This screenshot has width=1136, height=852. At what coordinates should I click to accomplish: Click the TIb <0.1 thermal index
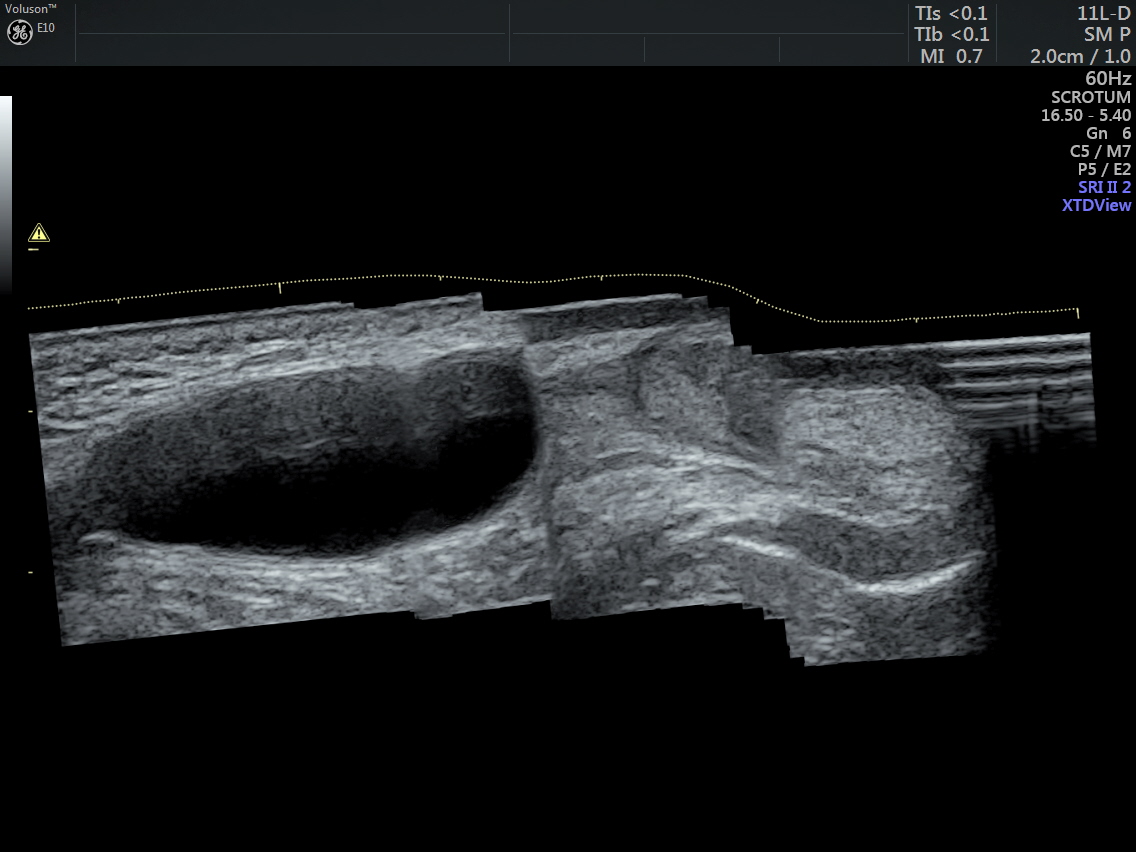click(951, 34)
